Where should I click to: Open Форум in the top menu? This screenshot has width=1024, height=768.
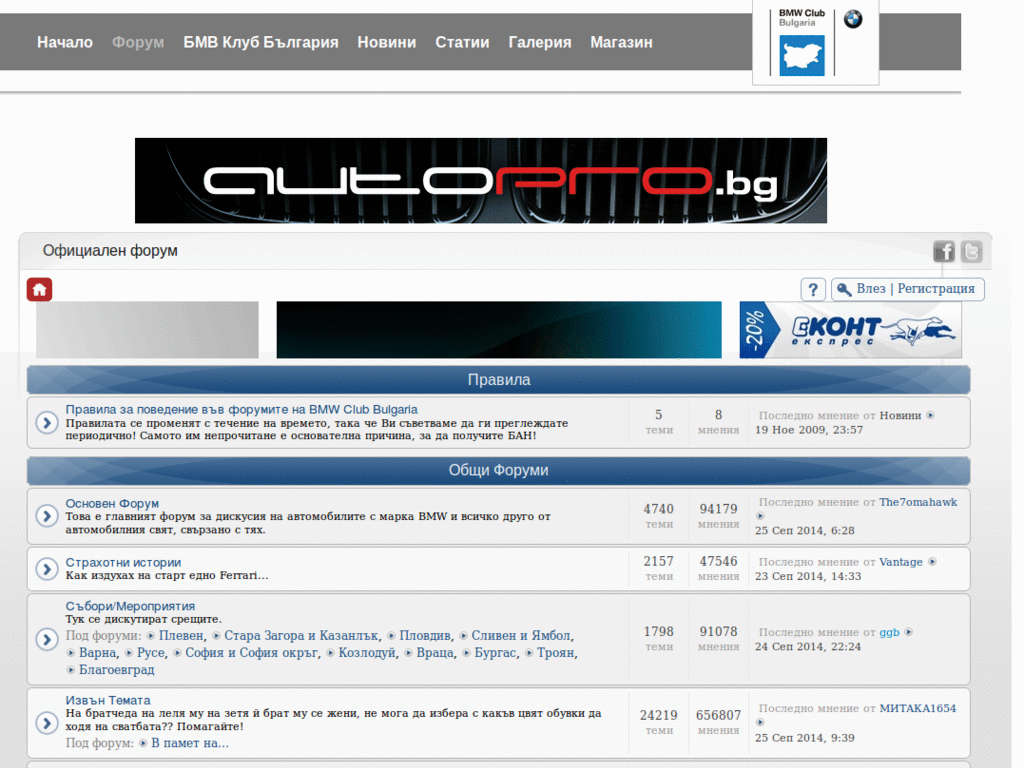point(138,42)
